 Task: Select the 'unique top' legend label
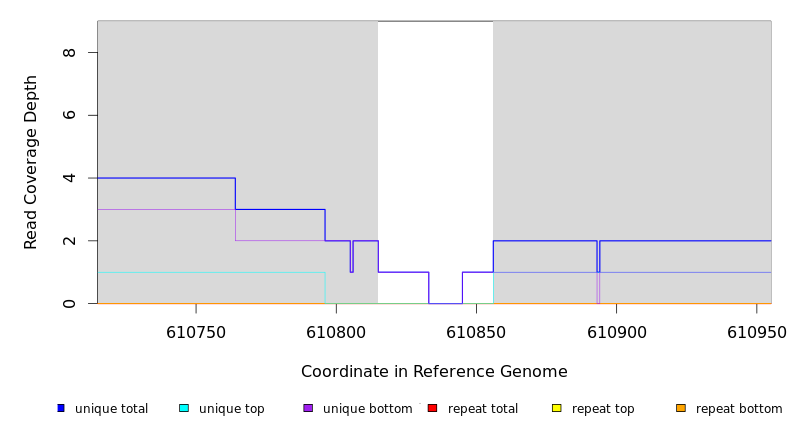(232, 409)
